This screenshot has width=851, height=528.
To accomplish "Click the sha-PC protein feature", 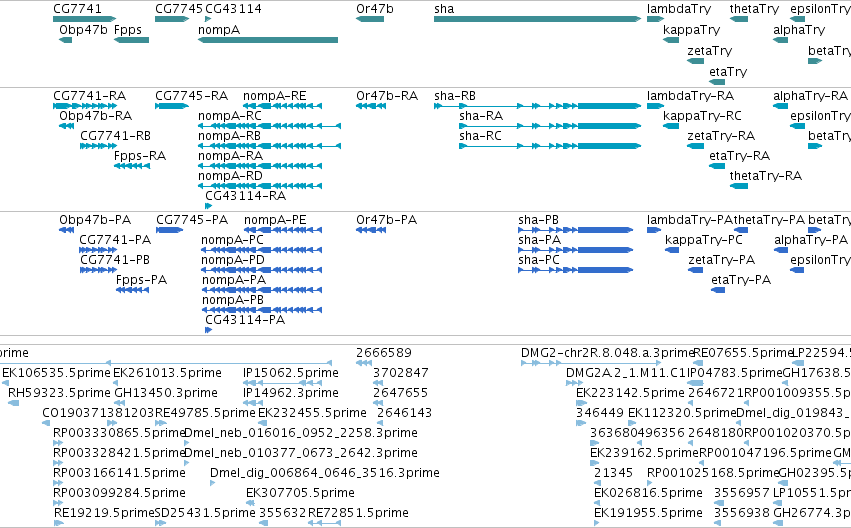I will pos(576,270).
